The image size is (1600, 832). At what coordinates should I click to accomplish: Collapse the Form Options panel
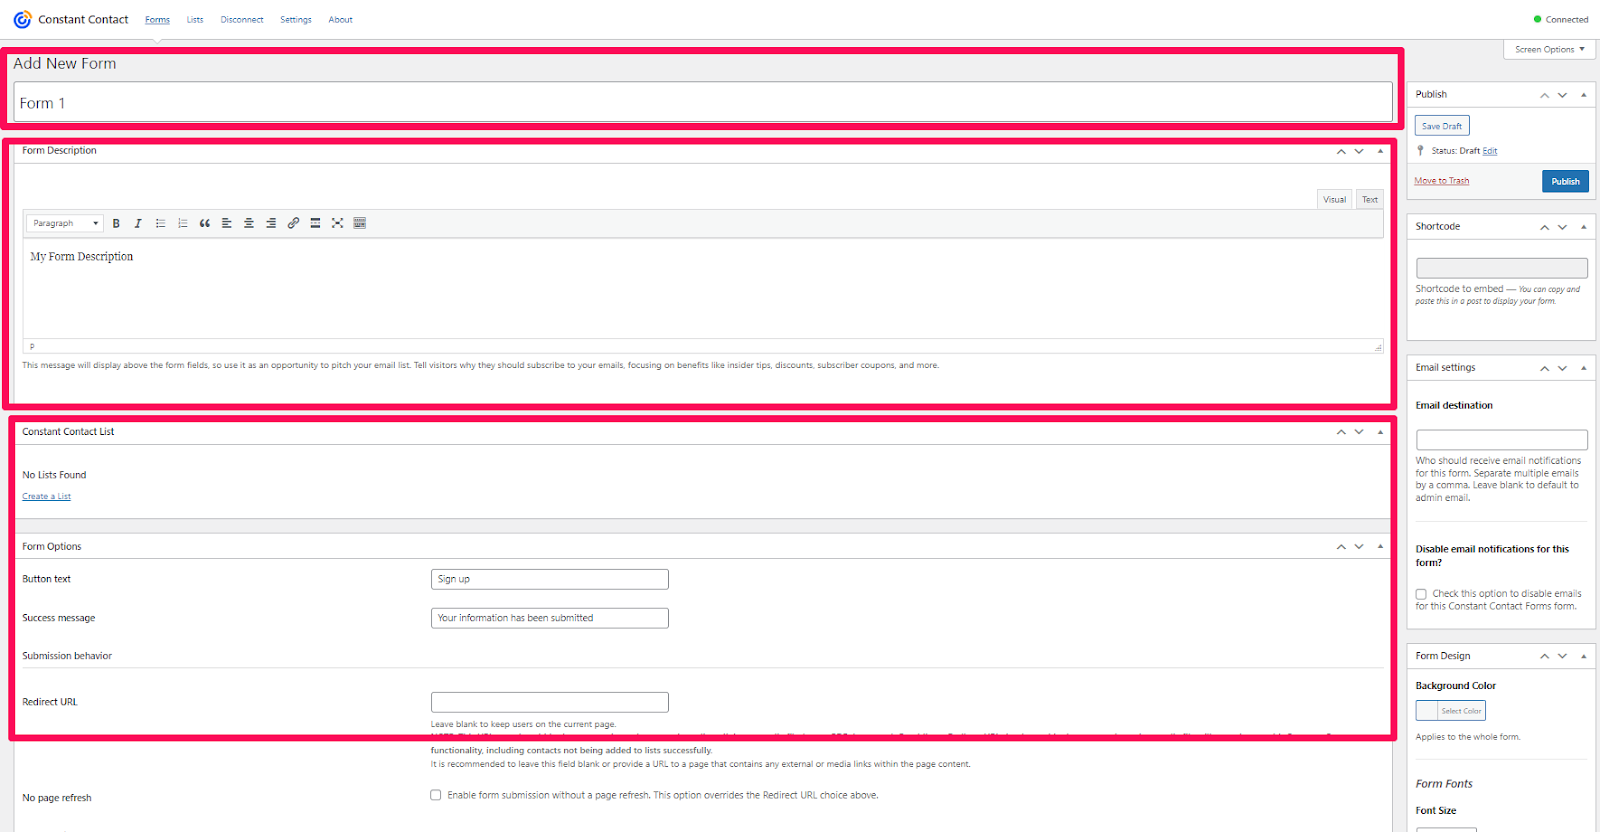click(x=1381, y=547)
